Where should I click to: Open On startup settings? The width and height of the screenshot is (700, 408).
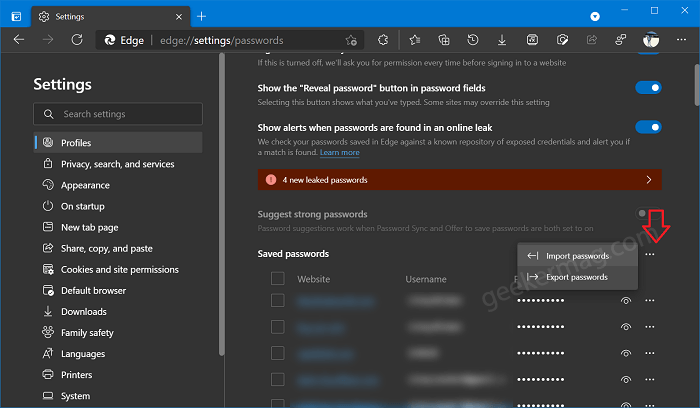pos(118,206)
